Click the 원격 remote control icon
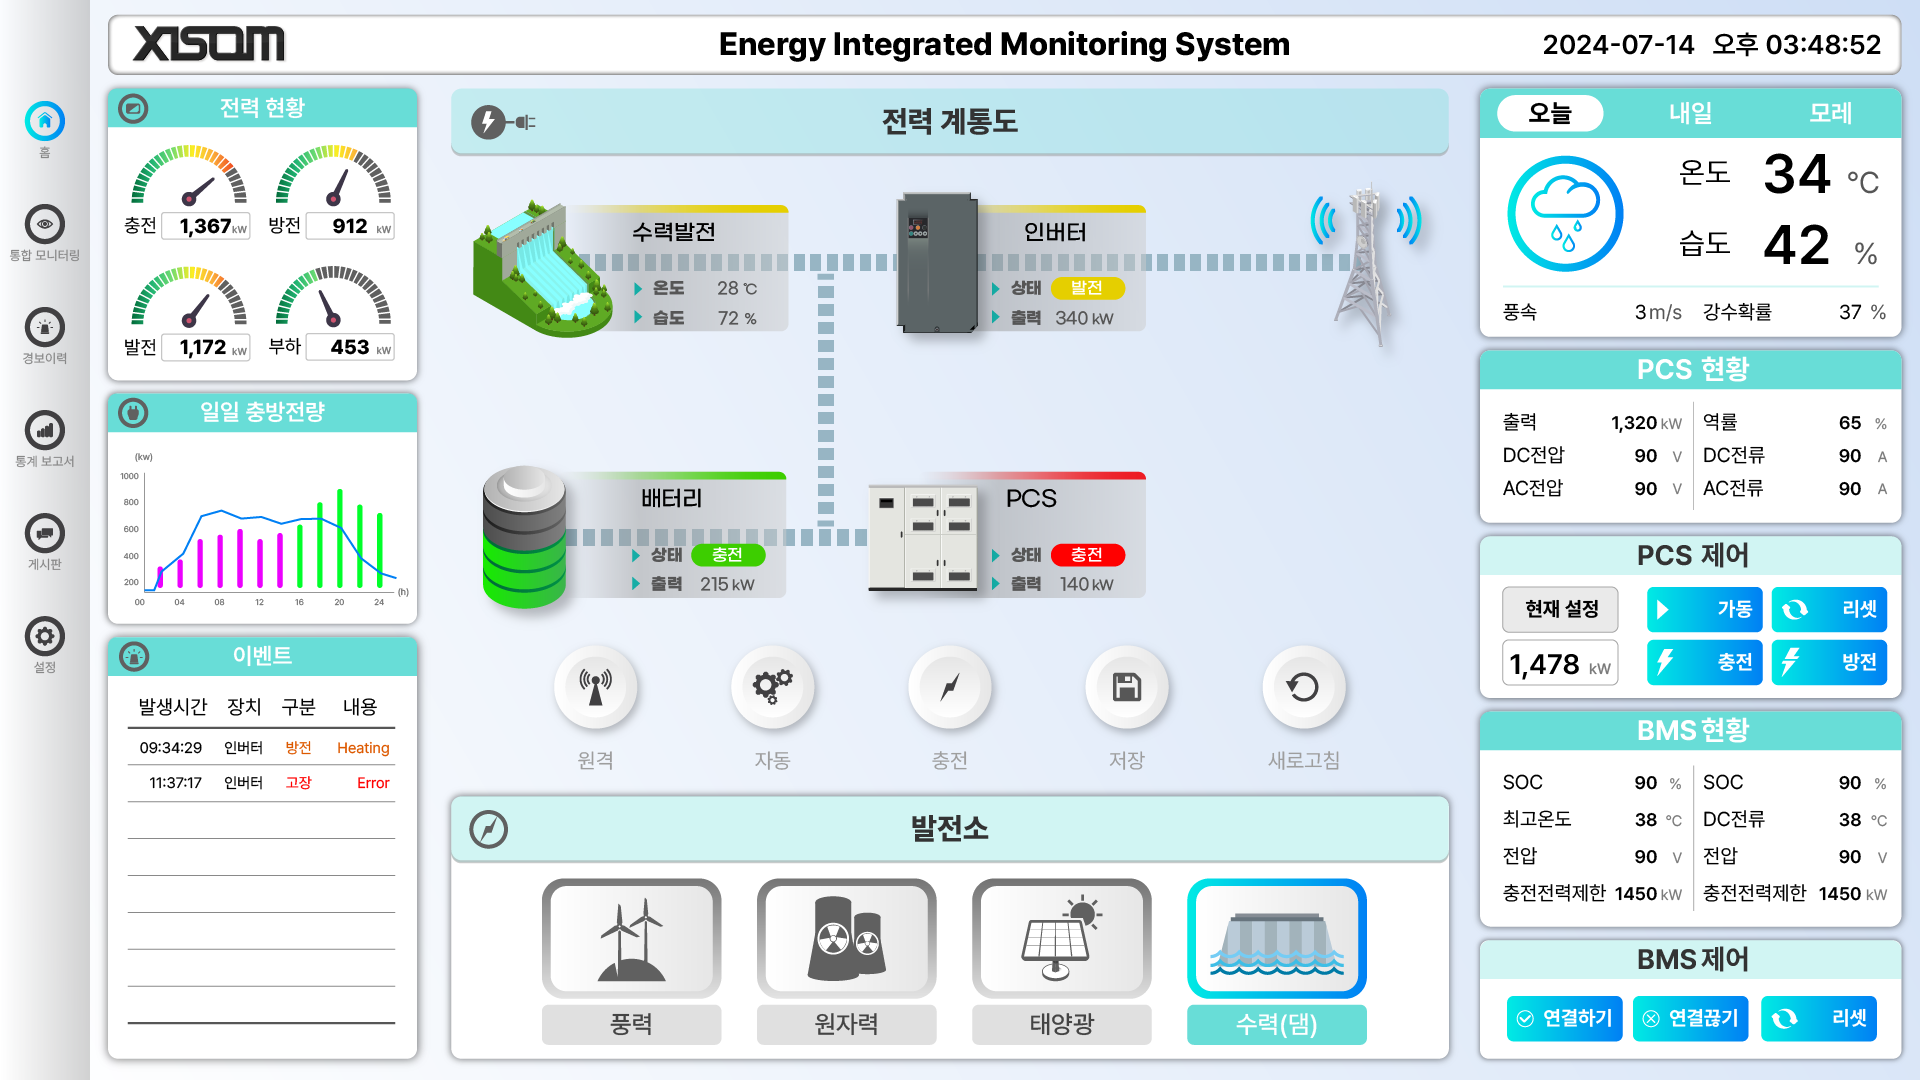The height and width of the screenshot is (1080, 1920). (x=596, y=686)
